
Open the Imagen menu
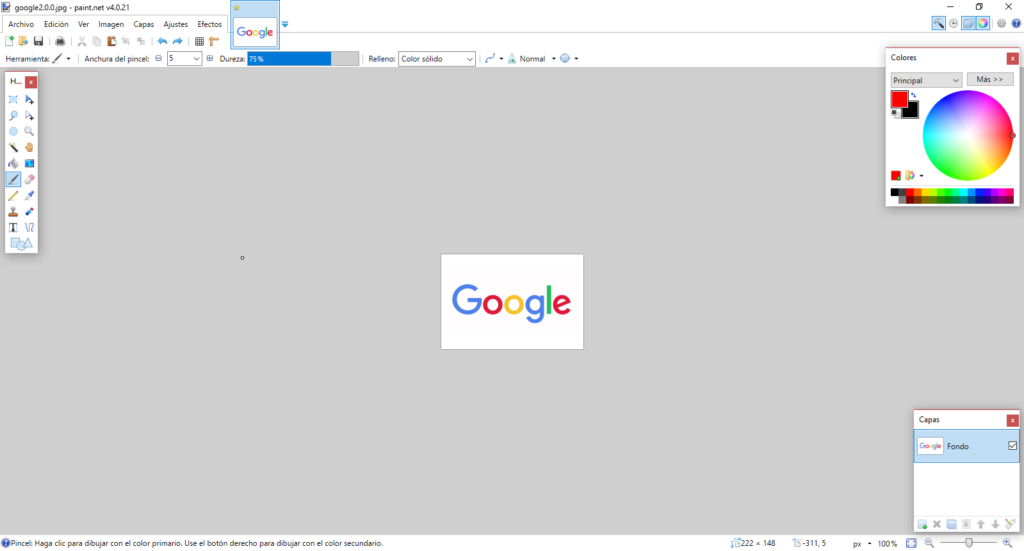tap(111, 24)
